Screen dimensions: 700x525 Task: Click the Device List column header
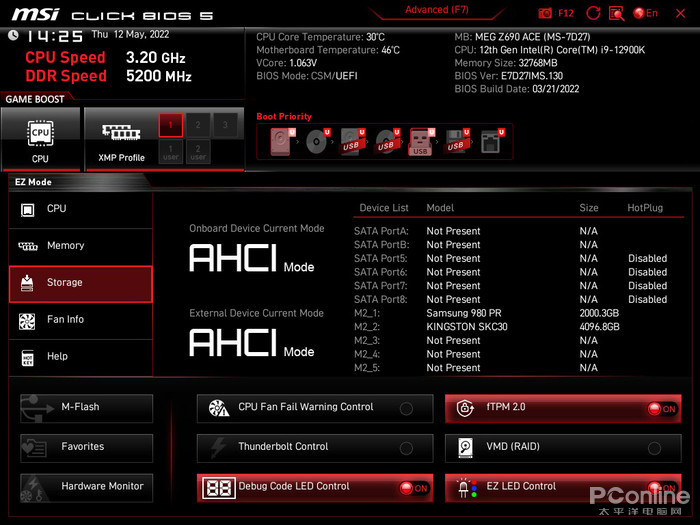pos(384,208)
